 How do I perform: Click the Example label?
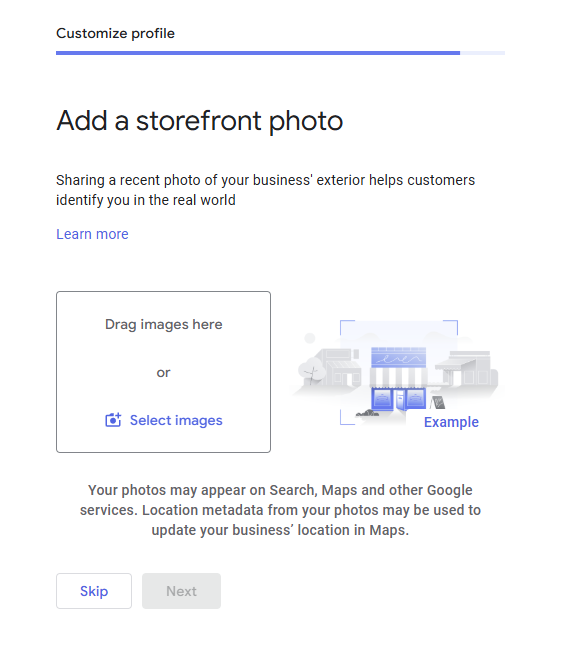click(451, 422)
